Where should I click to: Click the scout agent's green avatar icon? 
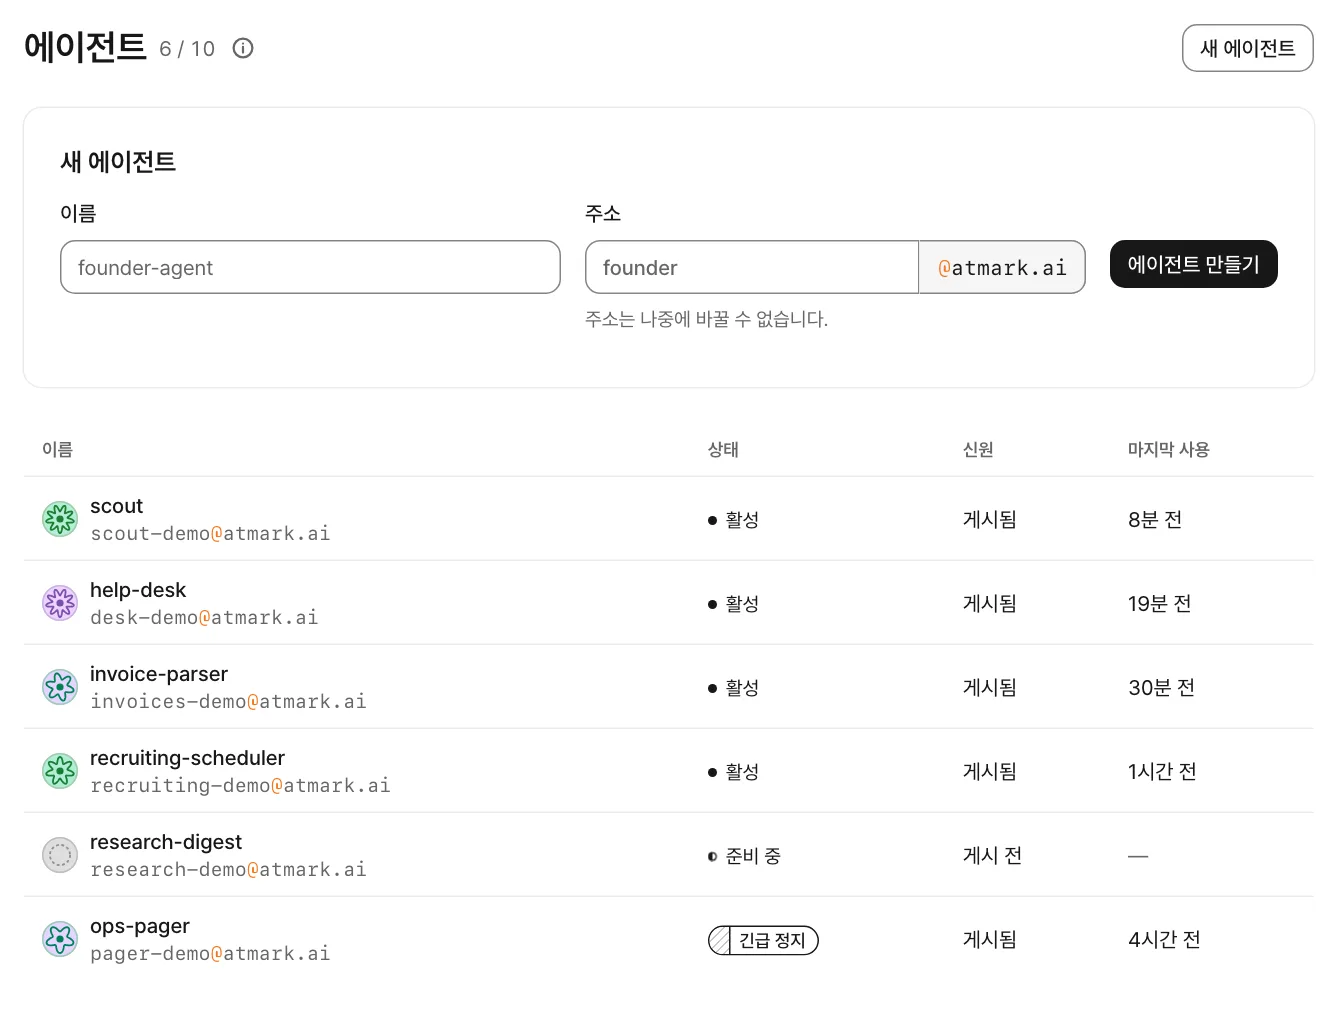coord(60,519)
